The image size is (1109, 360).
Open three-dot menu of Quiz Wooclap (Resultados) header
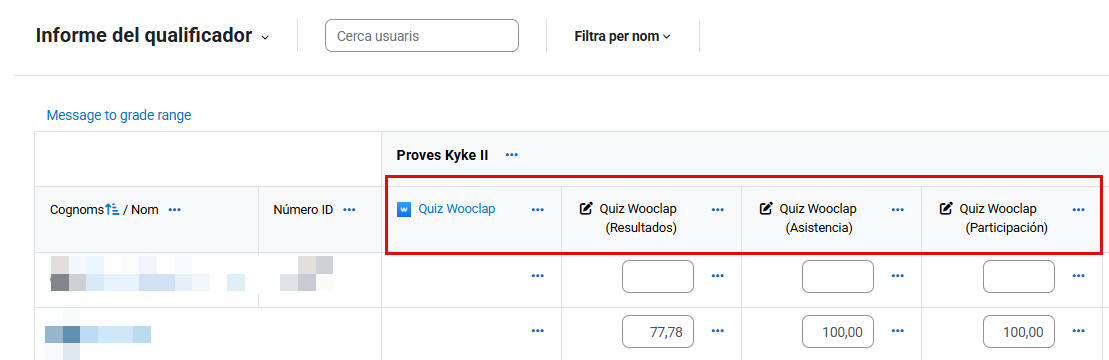pyautogui.click(x=718, y=209)
